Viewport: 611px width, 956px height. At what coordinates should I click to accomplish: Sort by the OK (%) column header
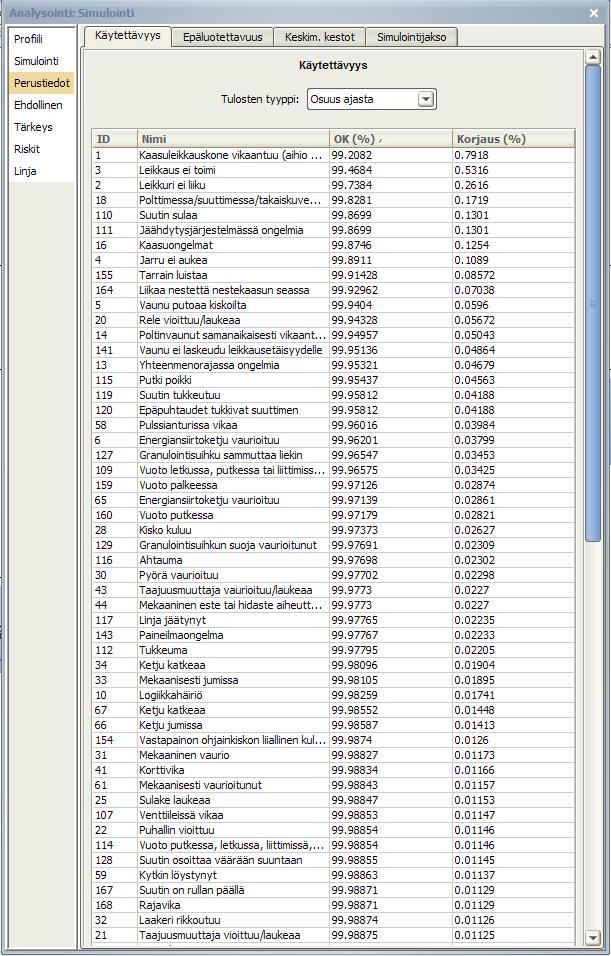click(390, 139)
